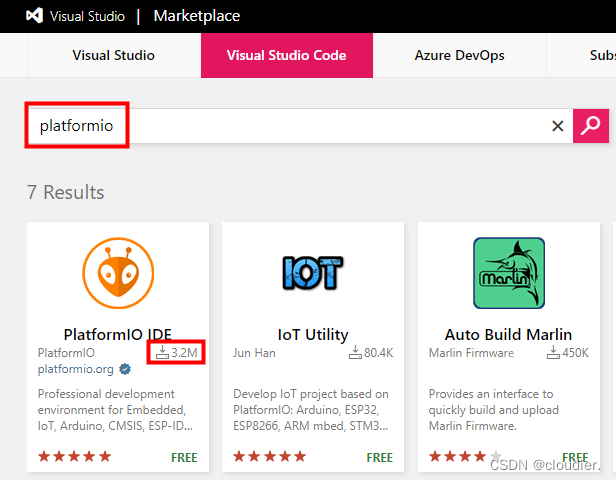Open the PlatformIO IDE extension title
616x480 pixels.
pos(117,335)
